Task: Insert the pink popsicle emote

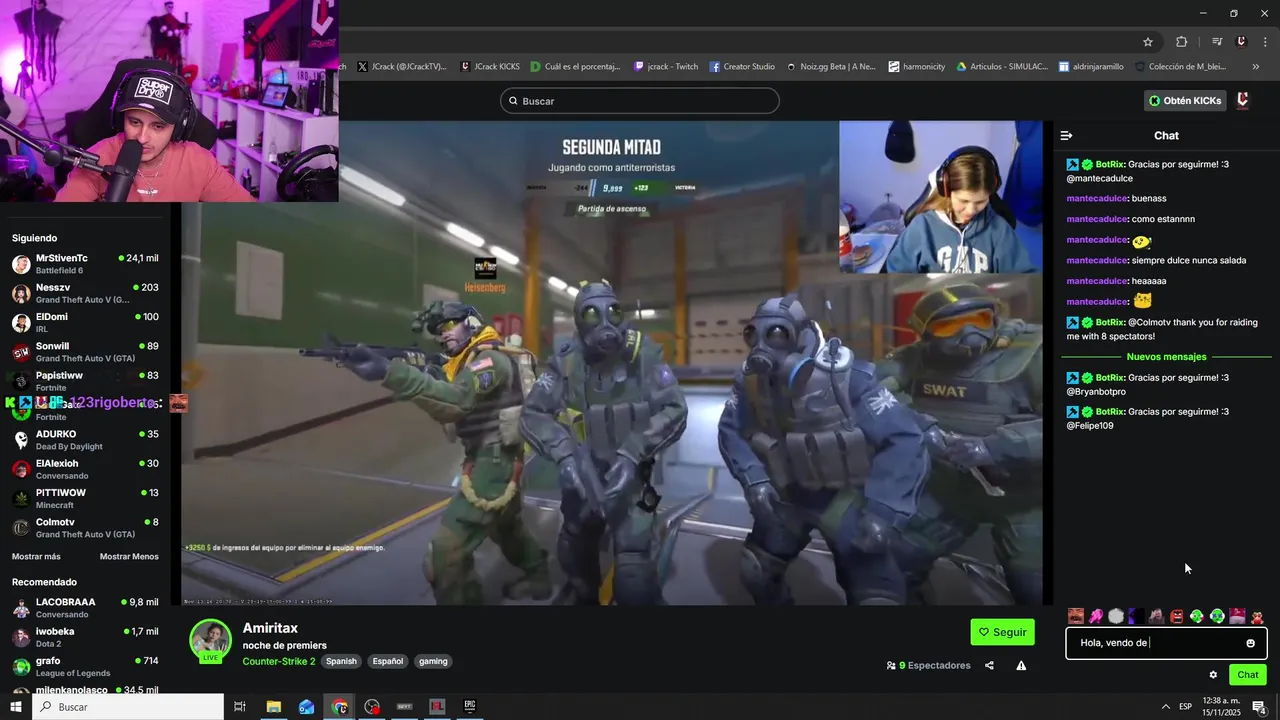Action: click(x=1096, y=616)
